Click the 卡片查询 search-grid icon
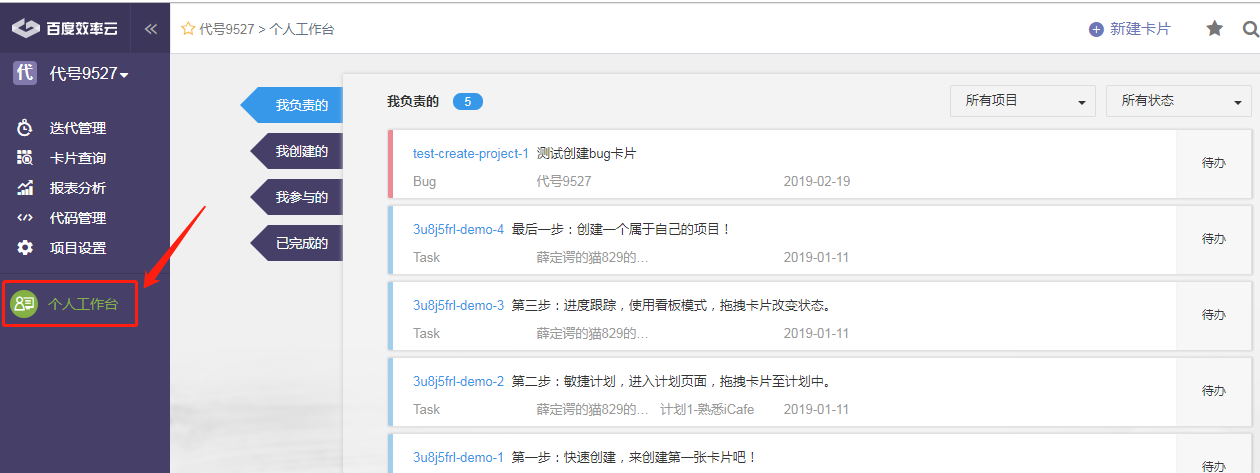1260x473 pixels. (x=25, y=158)
